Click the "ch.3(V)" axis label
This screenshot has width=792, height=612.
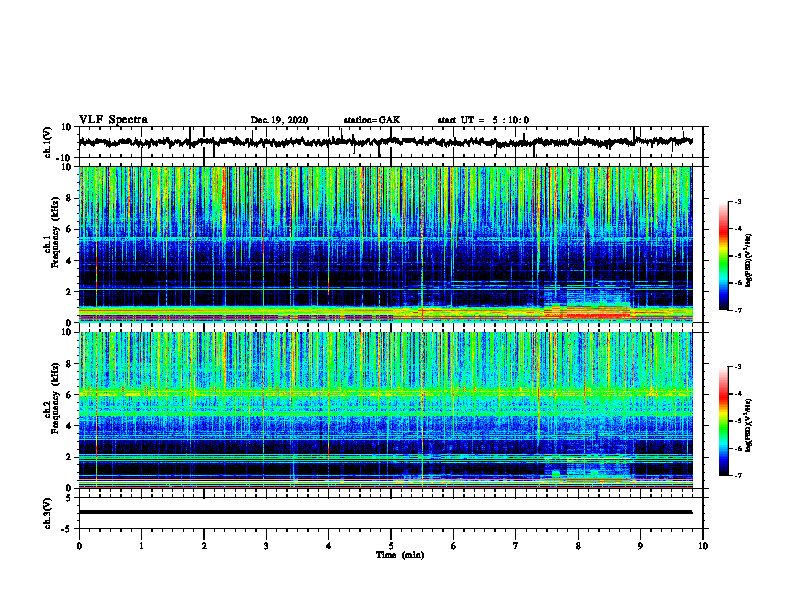[x=48, y=513]
